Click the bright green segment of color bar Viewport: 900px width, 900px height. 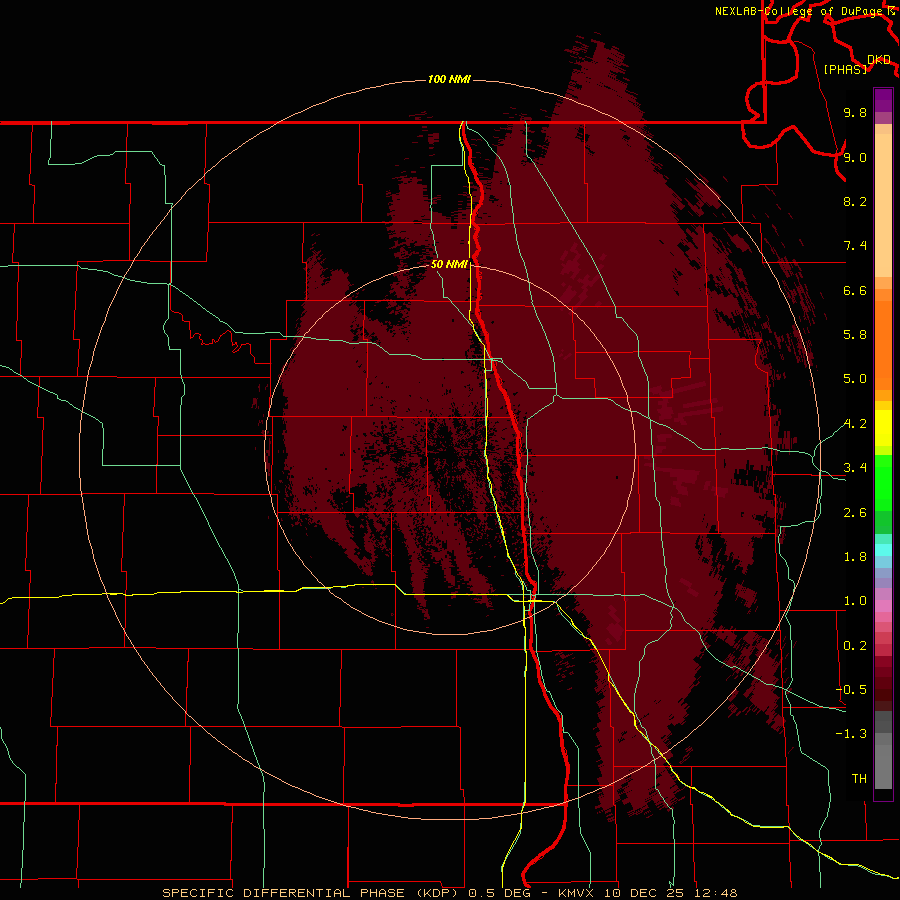(x=883, y=483)
